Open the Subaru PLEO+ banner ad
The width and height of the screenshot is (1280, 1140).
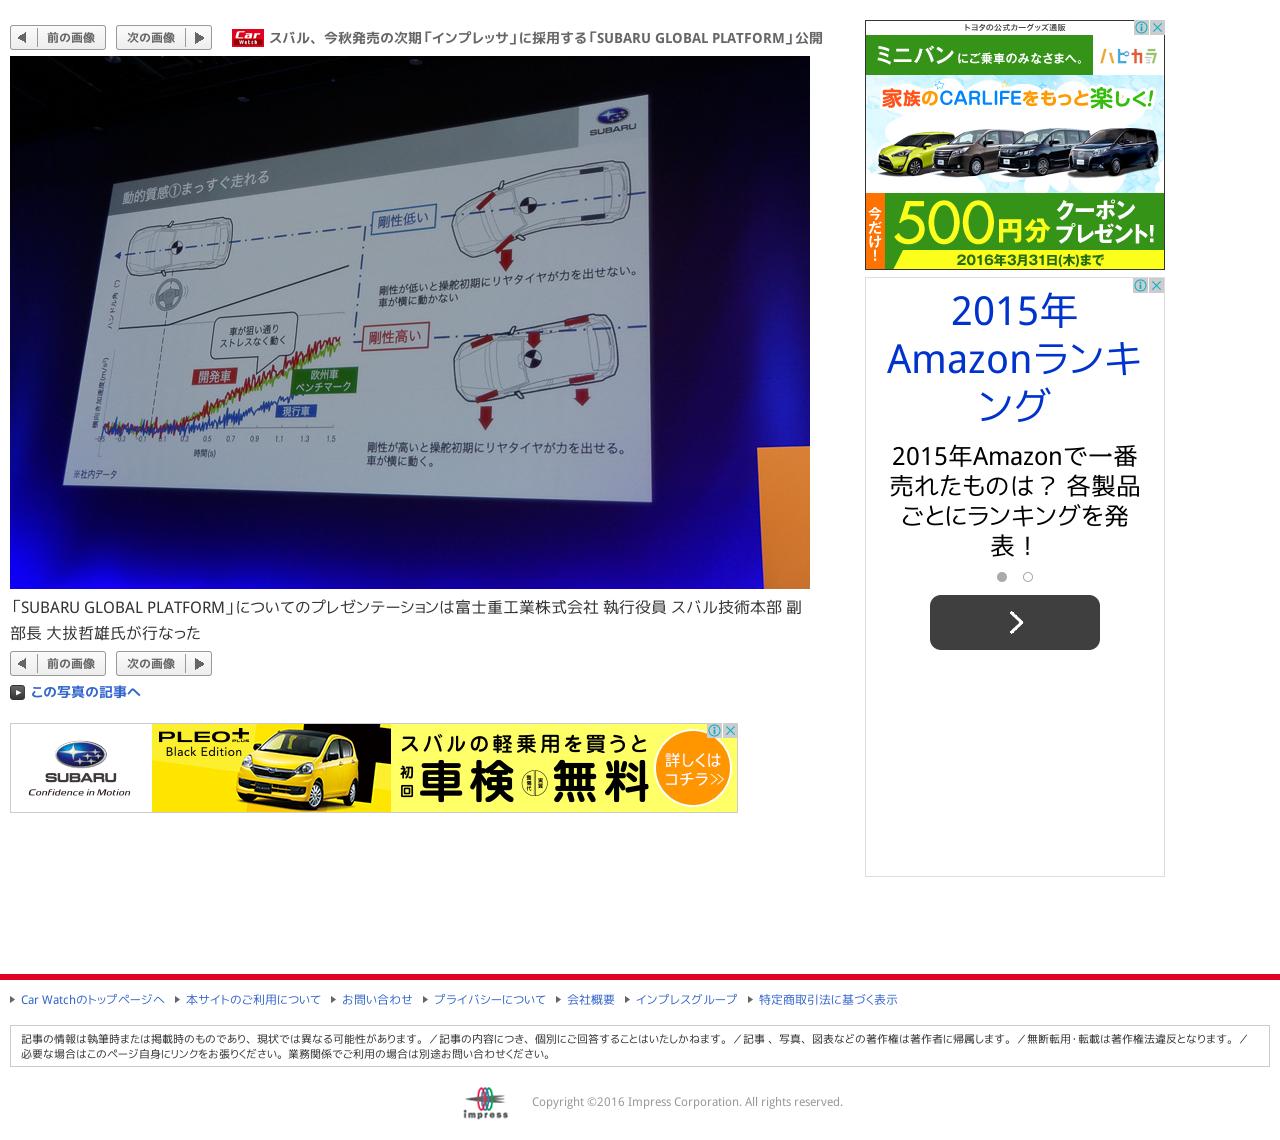coord(374,768)
